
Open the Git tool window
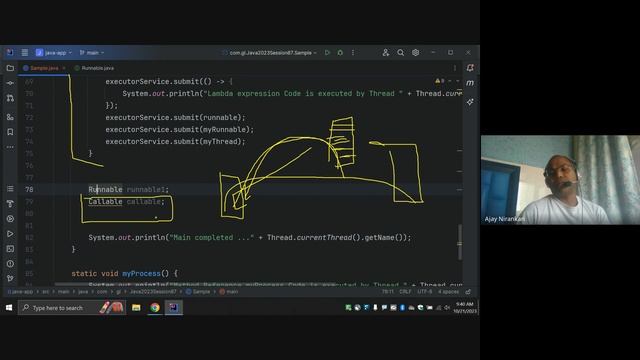[x=10, y=278]
